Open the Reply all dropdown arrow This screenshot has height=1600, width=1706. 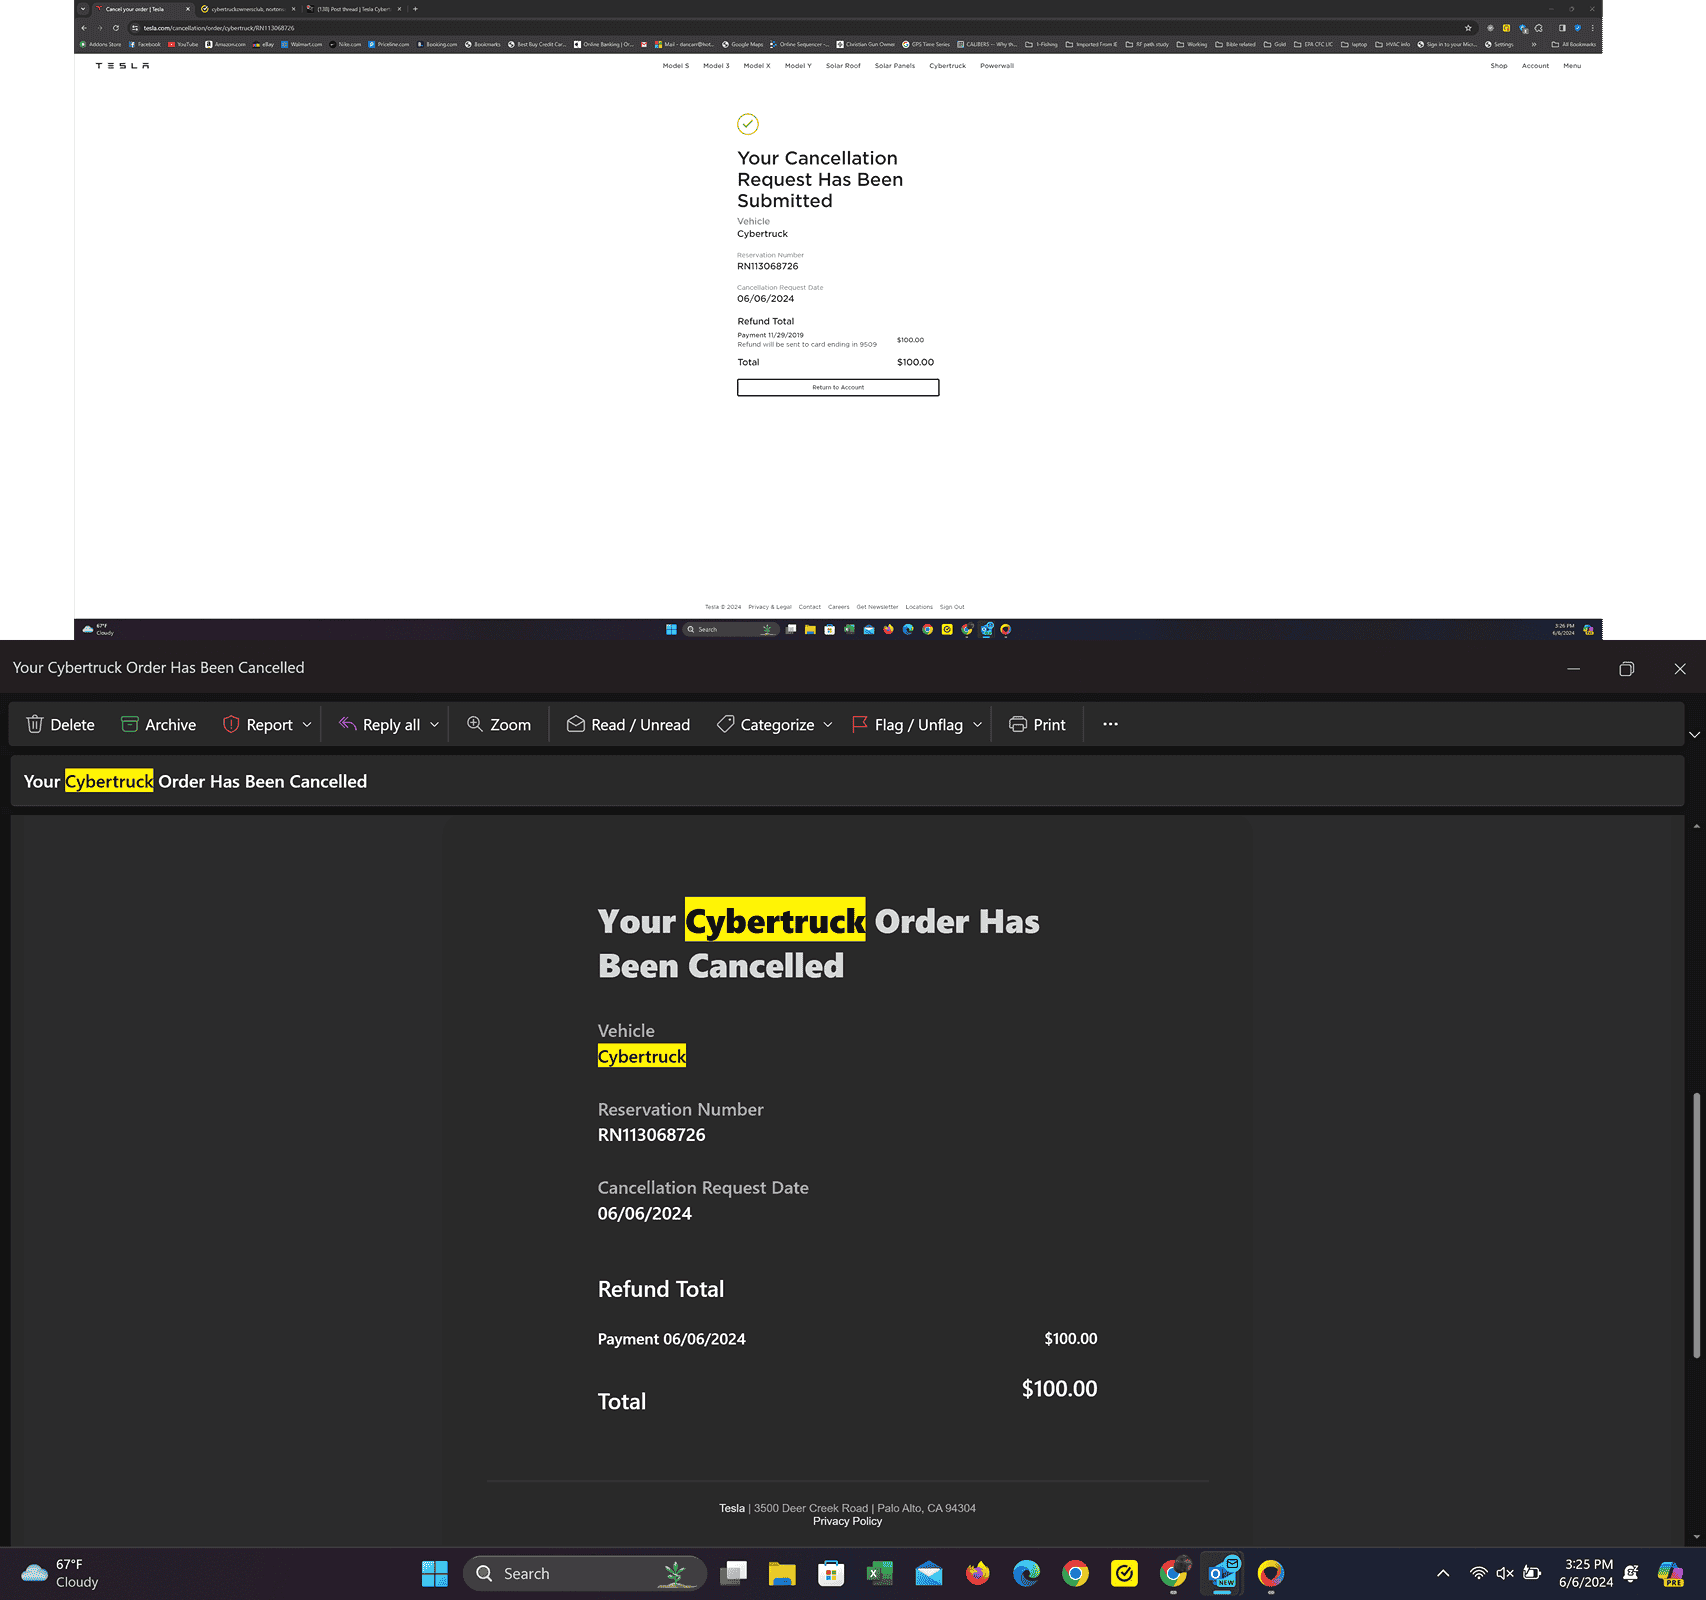434,725
